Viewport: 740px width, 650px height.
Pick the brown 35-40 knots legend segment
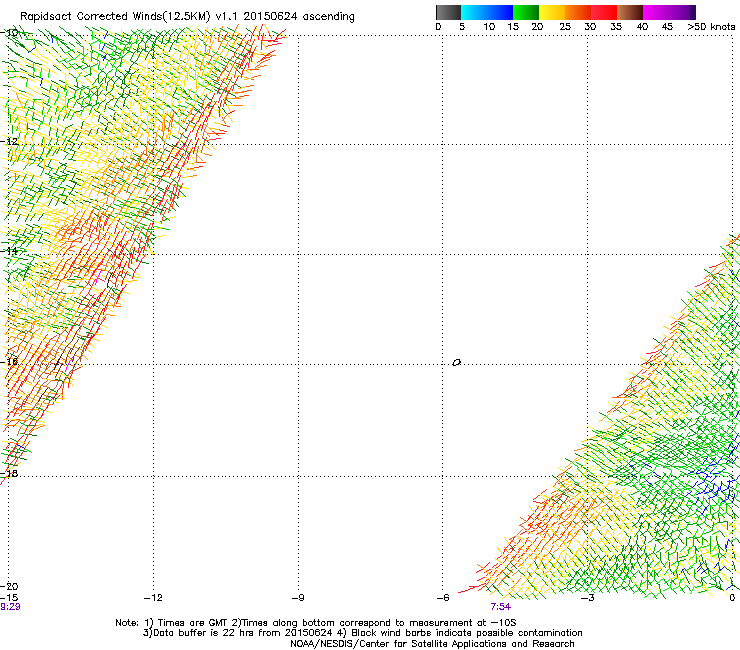click(x=630, y=12)
